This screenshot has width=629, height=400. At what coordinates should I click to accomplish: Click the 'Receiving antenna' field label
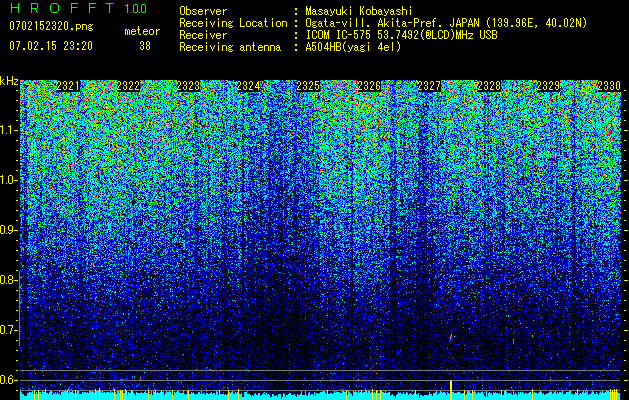click(x=230, y=47)
